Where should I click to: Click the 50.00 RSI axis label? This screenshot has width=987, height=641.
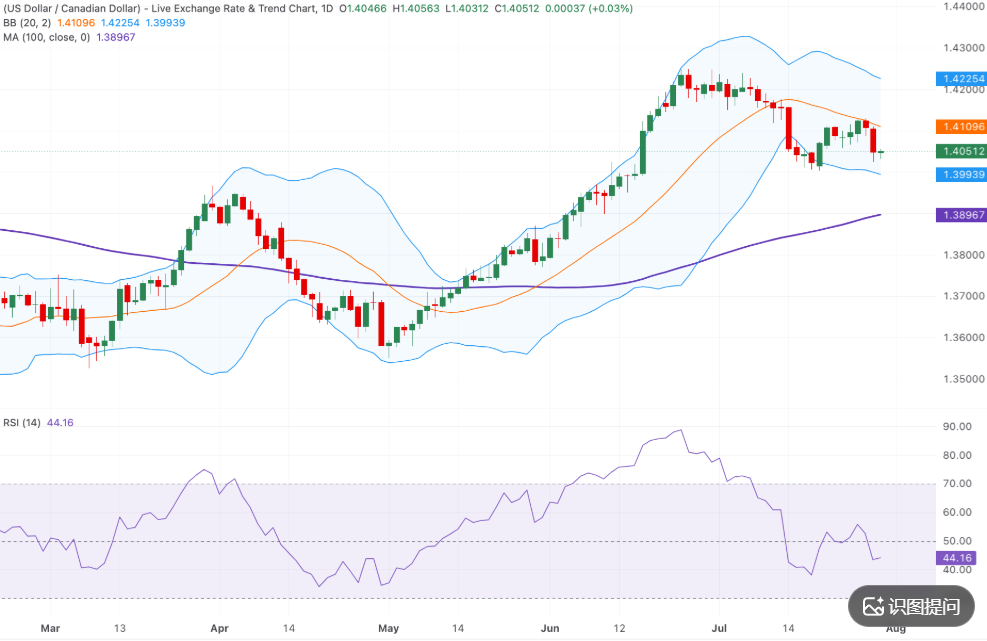click(x=957, y=541)
